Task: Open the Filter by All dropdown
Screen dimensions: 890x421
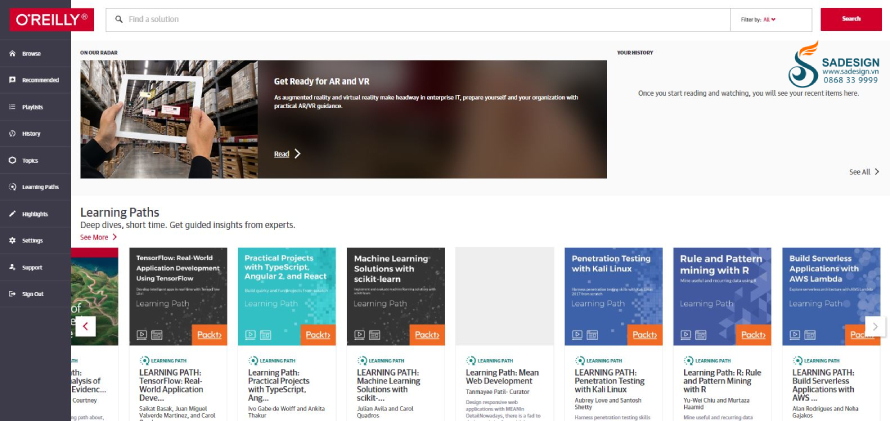Action: point(771,20)
